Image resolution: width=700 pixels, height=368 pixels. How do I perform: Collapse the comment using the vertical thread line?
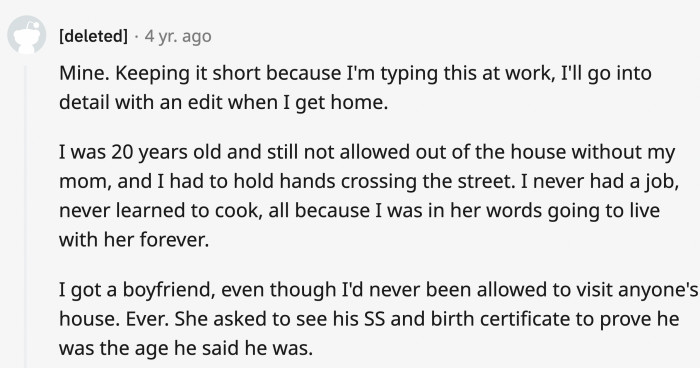(x=26, y=217)
